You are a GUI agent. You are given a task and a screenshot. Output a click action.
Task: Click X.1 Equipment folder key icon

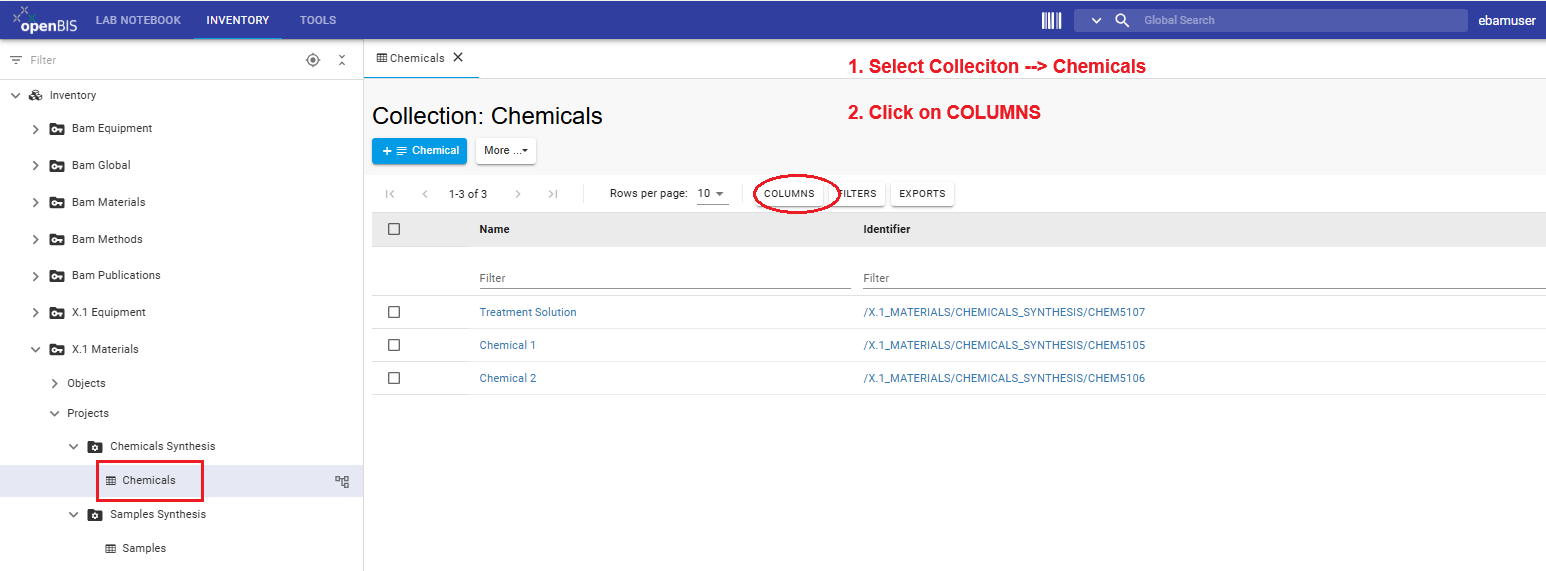58,313
